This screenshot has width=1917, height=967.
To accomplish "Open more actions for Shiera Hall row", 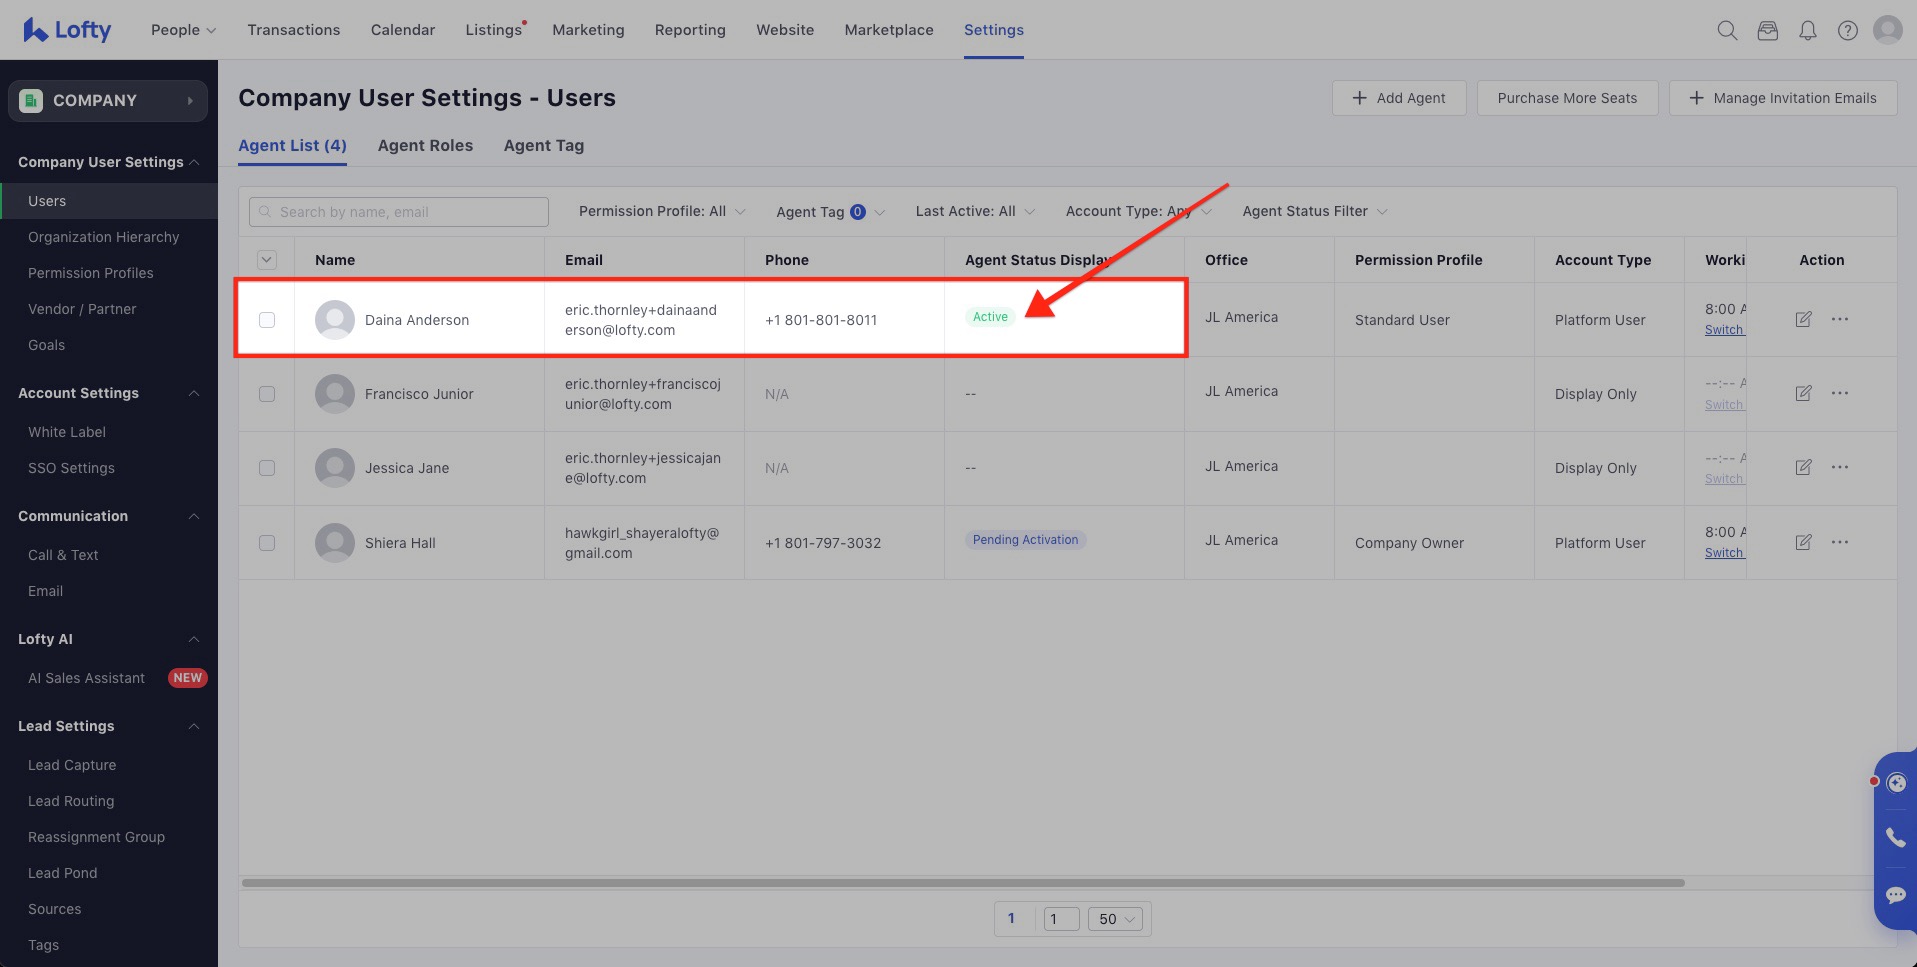I will (1841, 542).
